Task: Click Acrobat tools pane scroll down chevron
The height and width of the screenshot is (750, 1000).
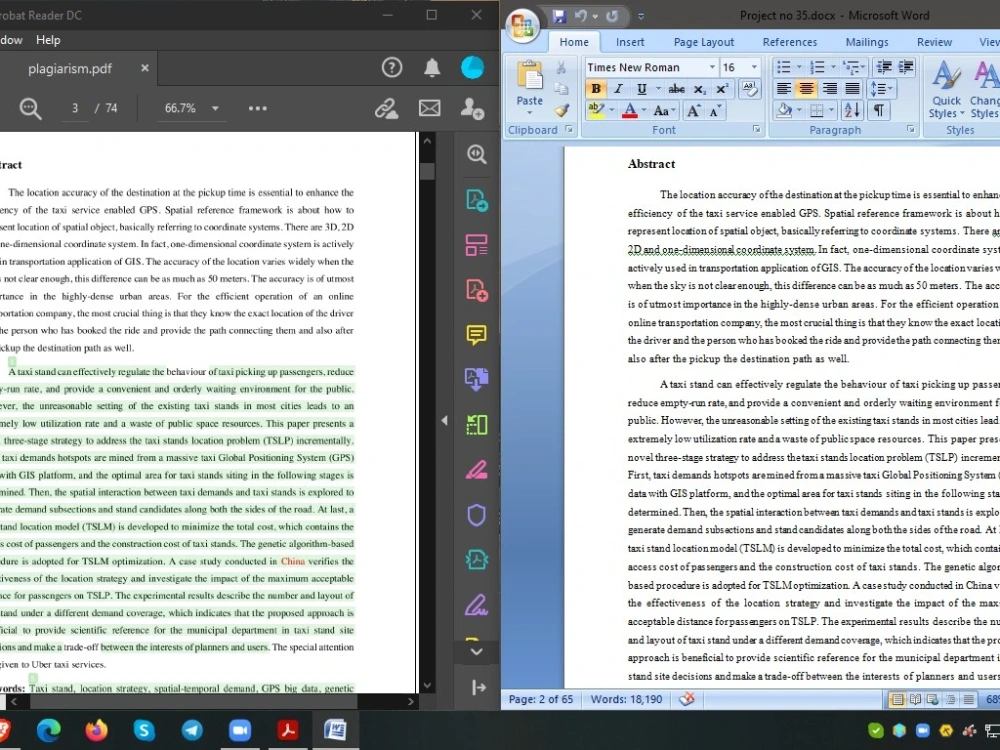Action: tap(476, 652)
